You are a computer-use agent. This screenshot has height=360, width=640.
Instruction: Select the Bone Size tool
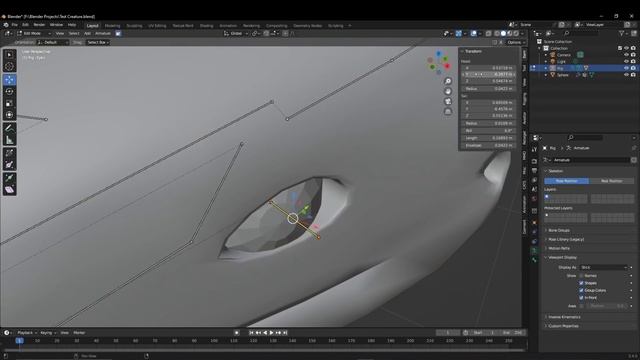[9, 165]
